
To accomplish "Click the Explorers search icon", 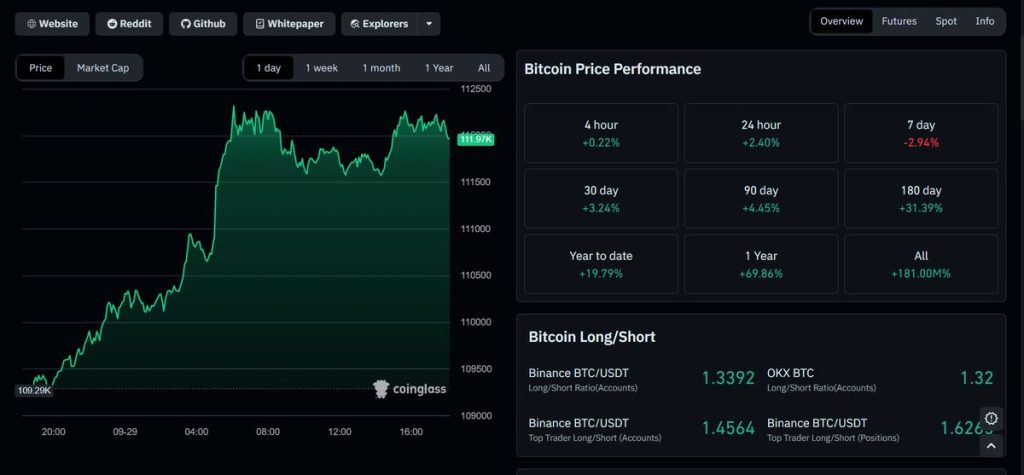I will pyautogui.click(x=355, y=24).
